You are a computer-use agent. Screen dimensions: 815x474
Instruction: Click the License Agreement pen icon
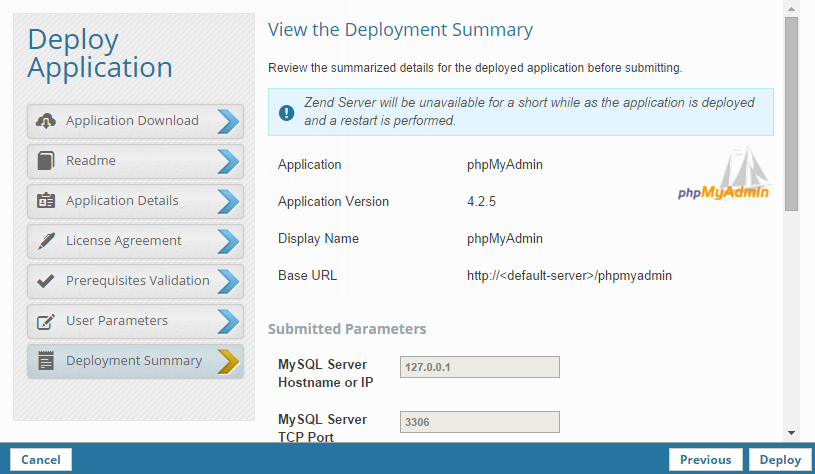click(x=45, y=241)
